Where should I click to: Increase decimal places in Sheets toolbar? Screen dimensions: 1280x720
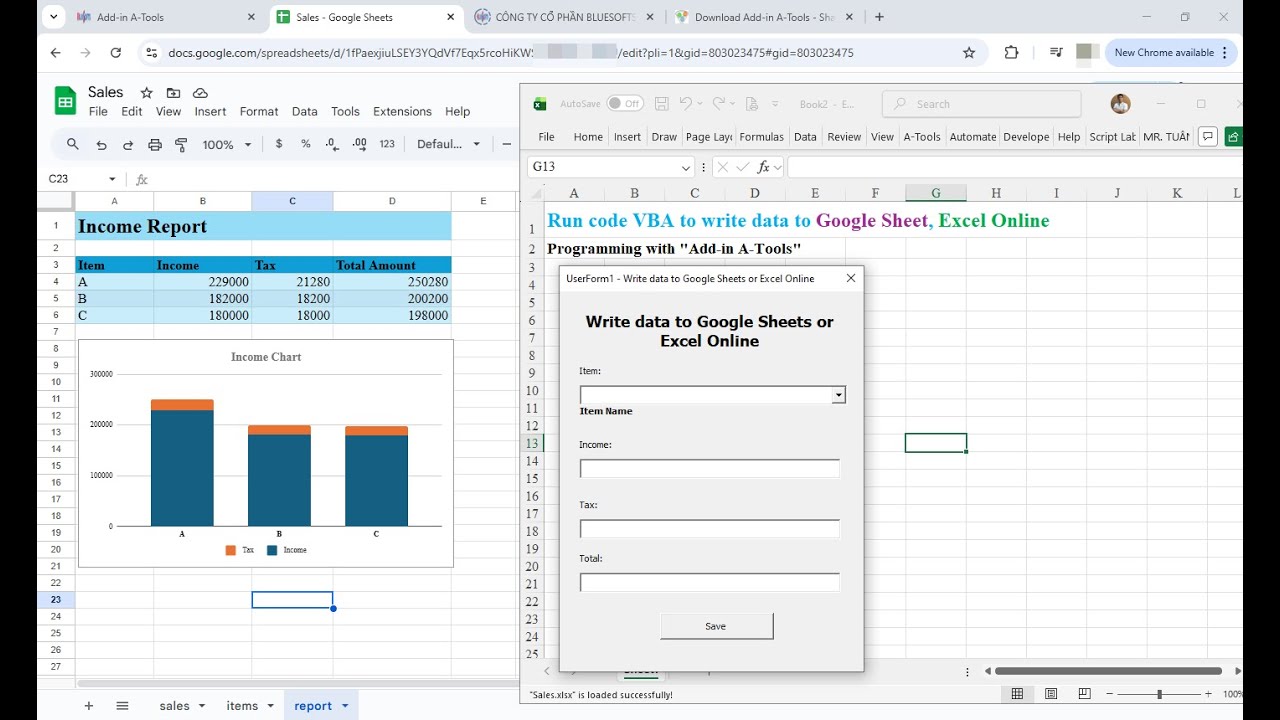point(360,144)
